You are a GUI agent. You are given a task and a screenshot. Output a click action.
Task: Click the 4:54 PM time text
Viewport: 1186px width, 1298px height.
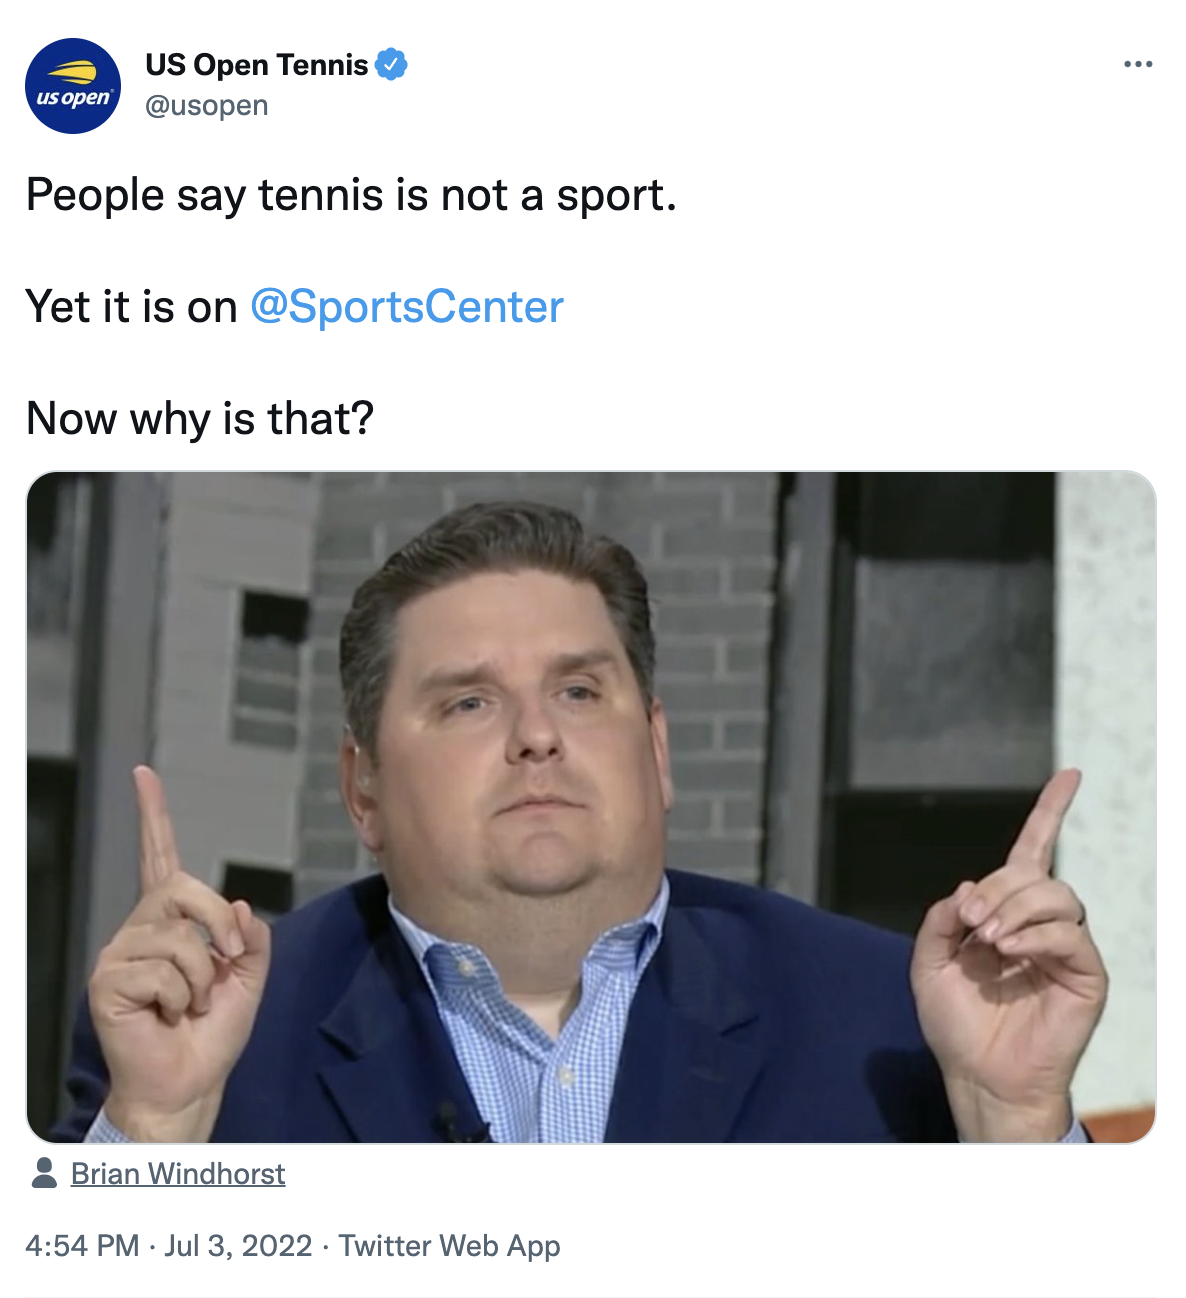[x=80, y=1245]
